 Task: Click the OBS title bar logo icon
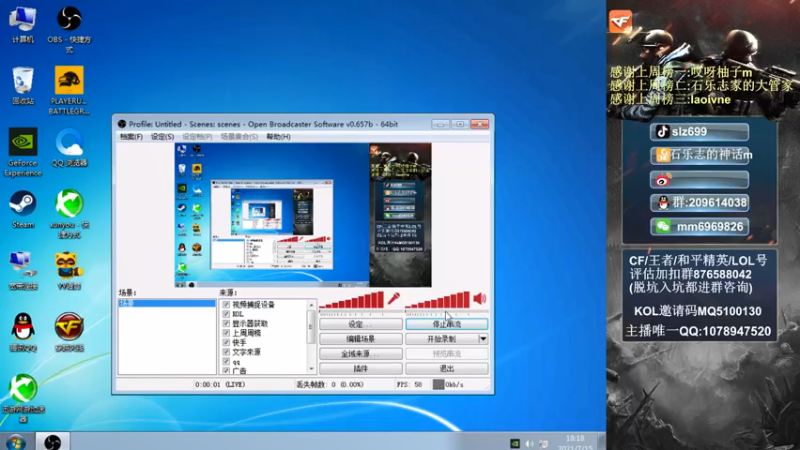pyautogui.click(x=121, y=124)
